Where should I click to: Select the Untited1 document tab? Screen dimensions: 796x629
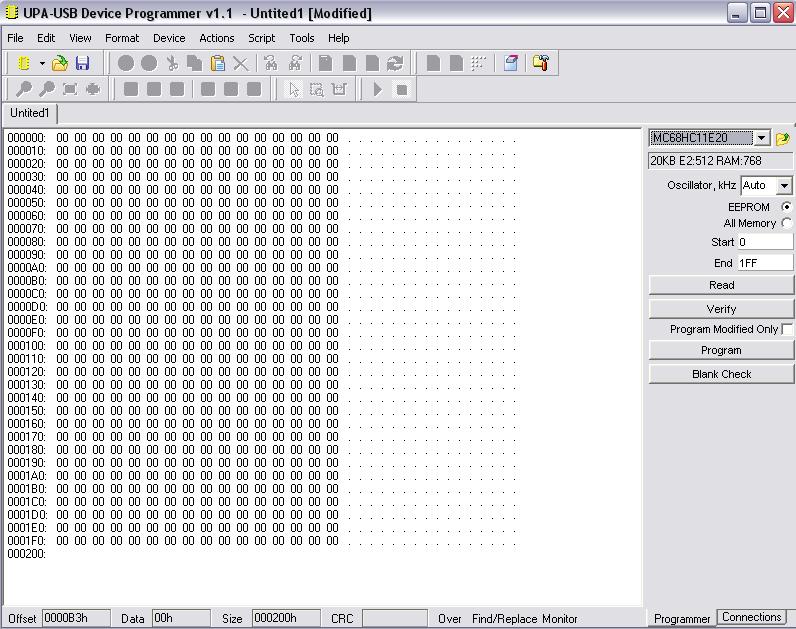tap(30, 113)
